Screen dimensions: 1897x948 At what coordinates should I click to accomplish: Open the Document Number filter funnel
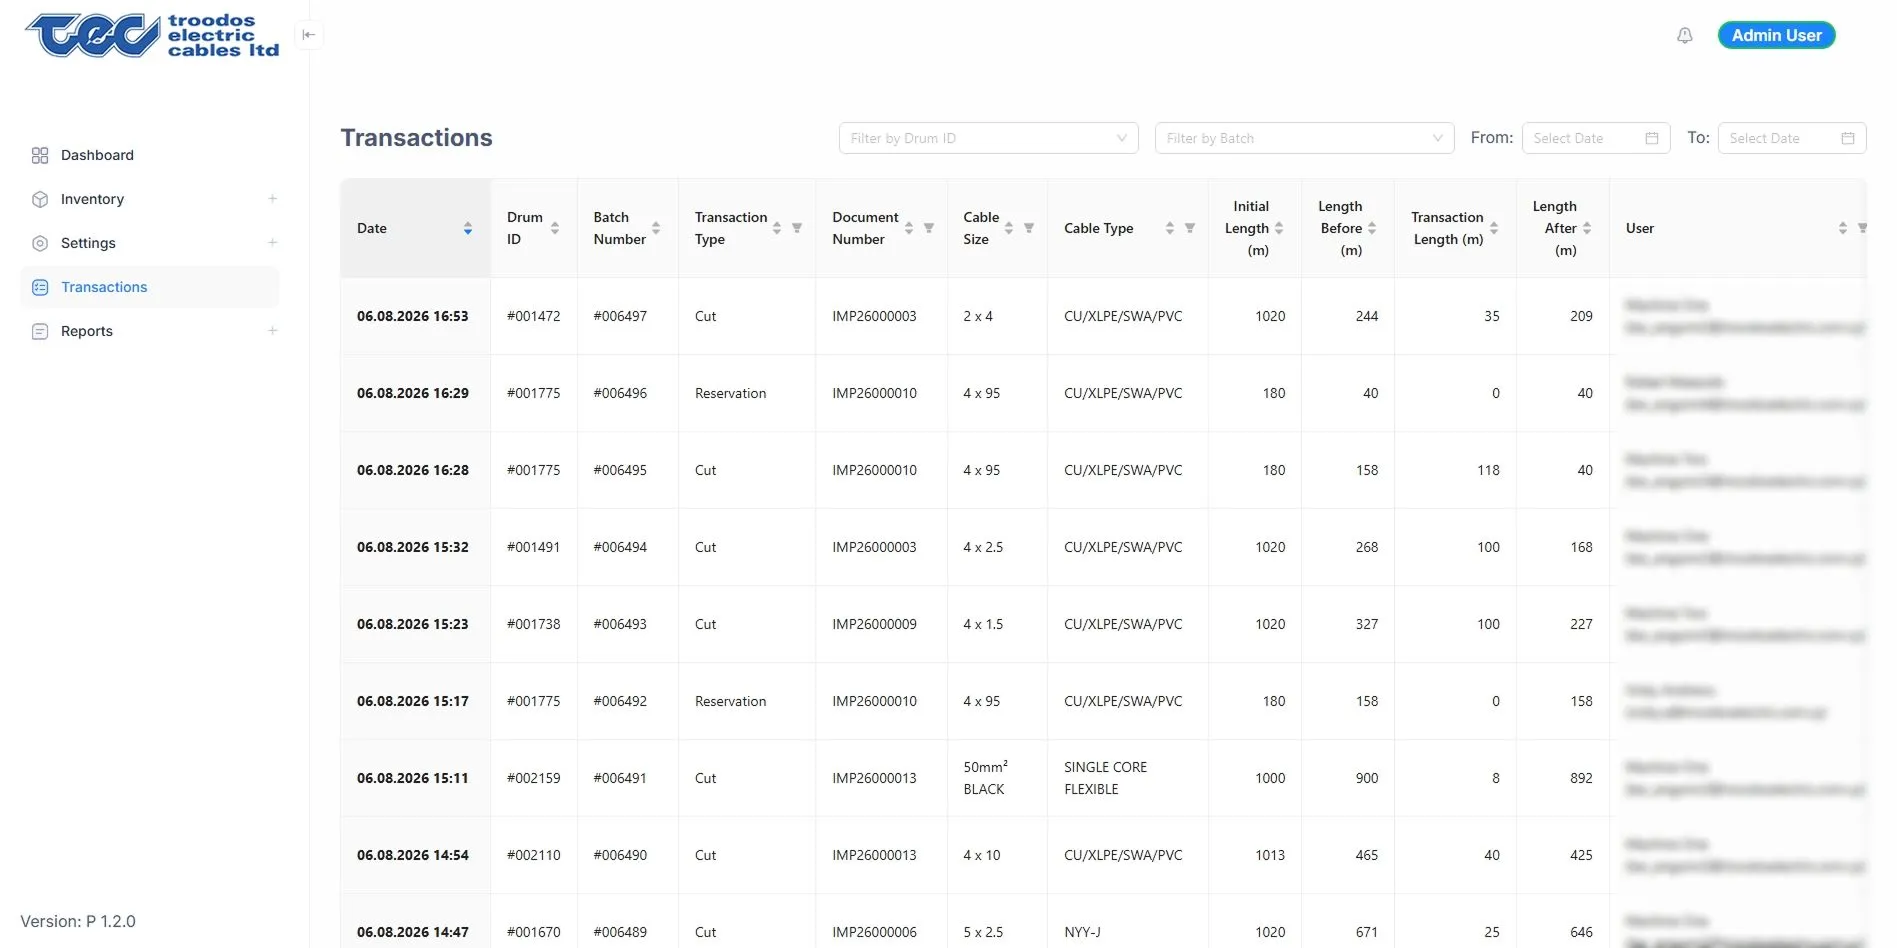click(x=929, y=228)
